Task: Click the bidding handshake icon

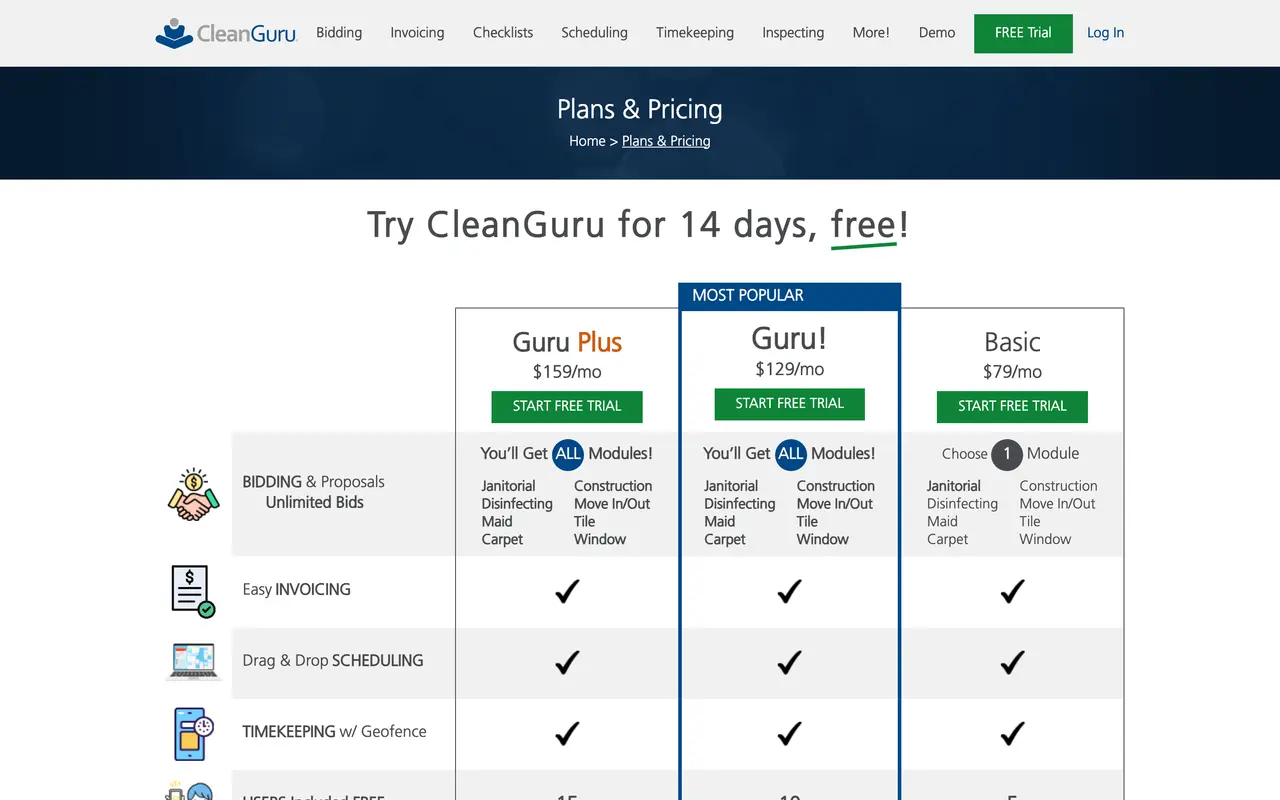Action: tap(193, 494)
